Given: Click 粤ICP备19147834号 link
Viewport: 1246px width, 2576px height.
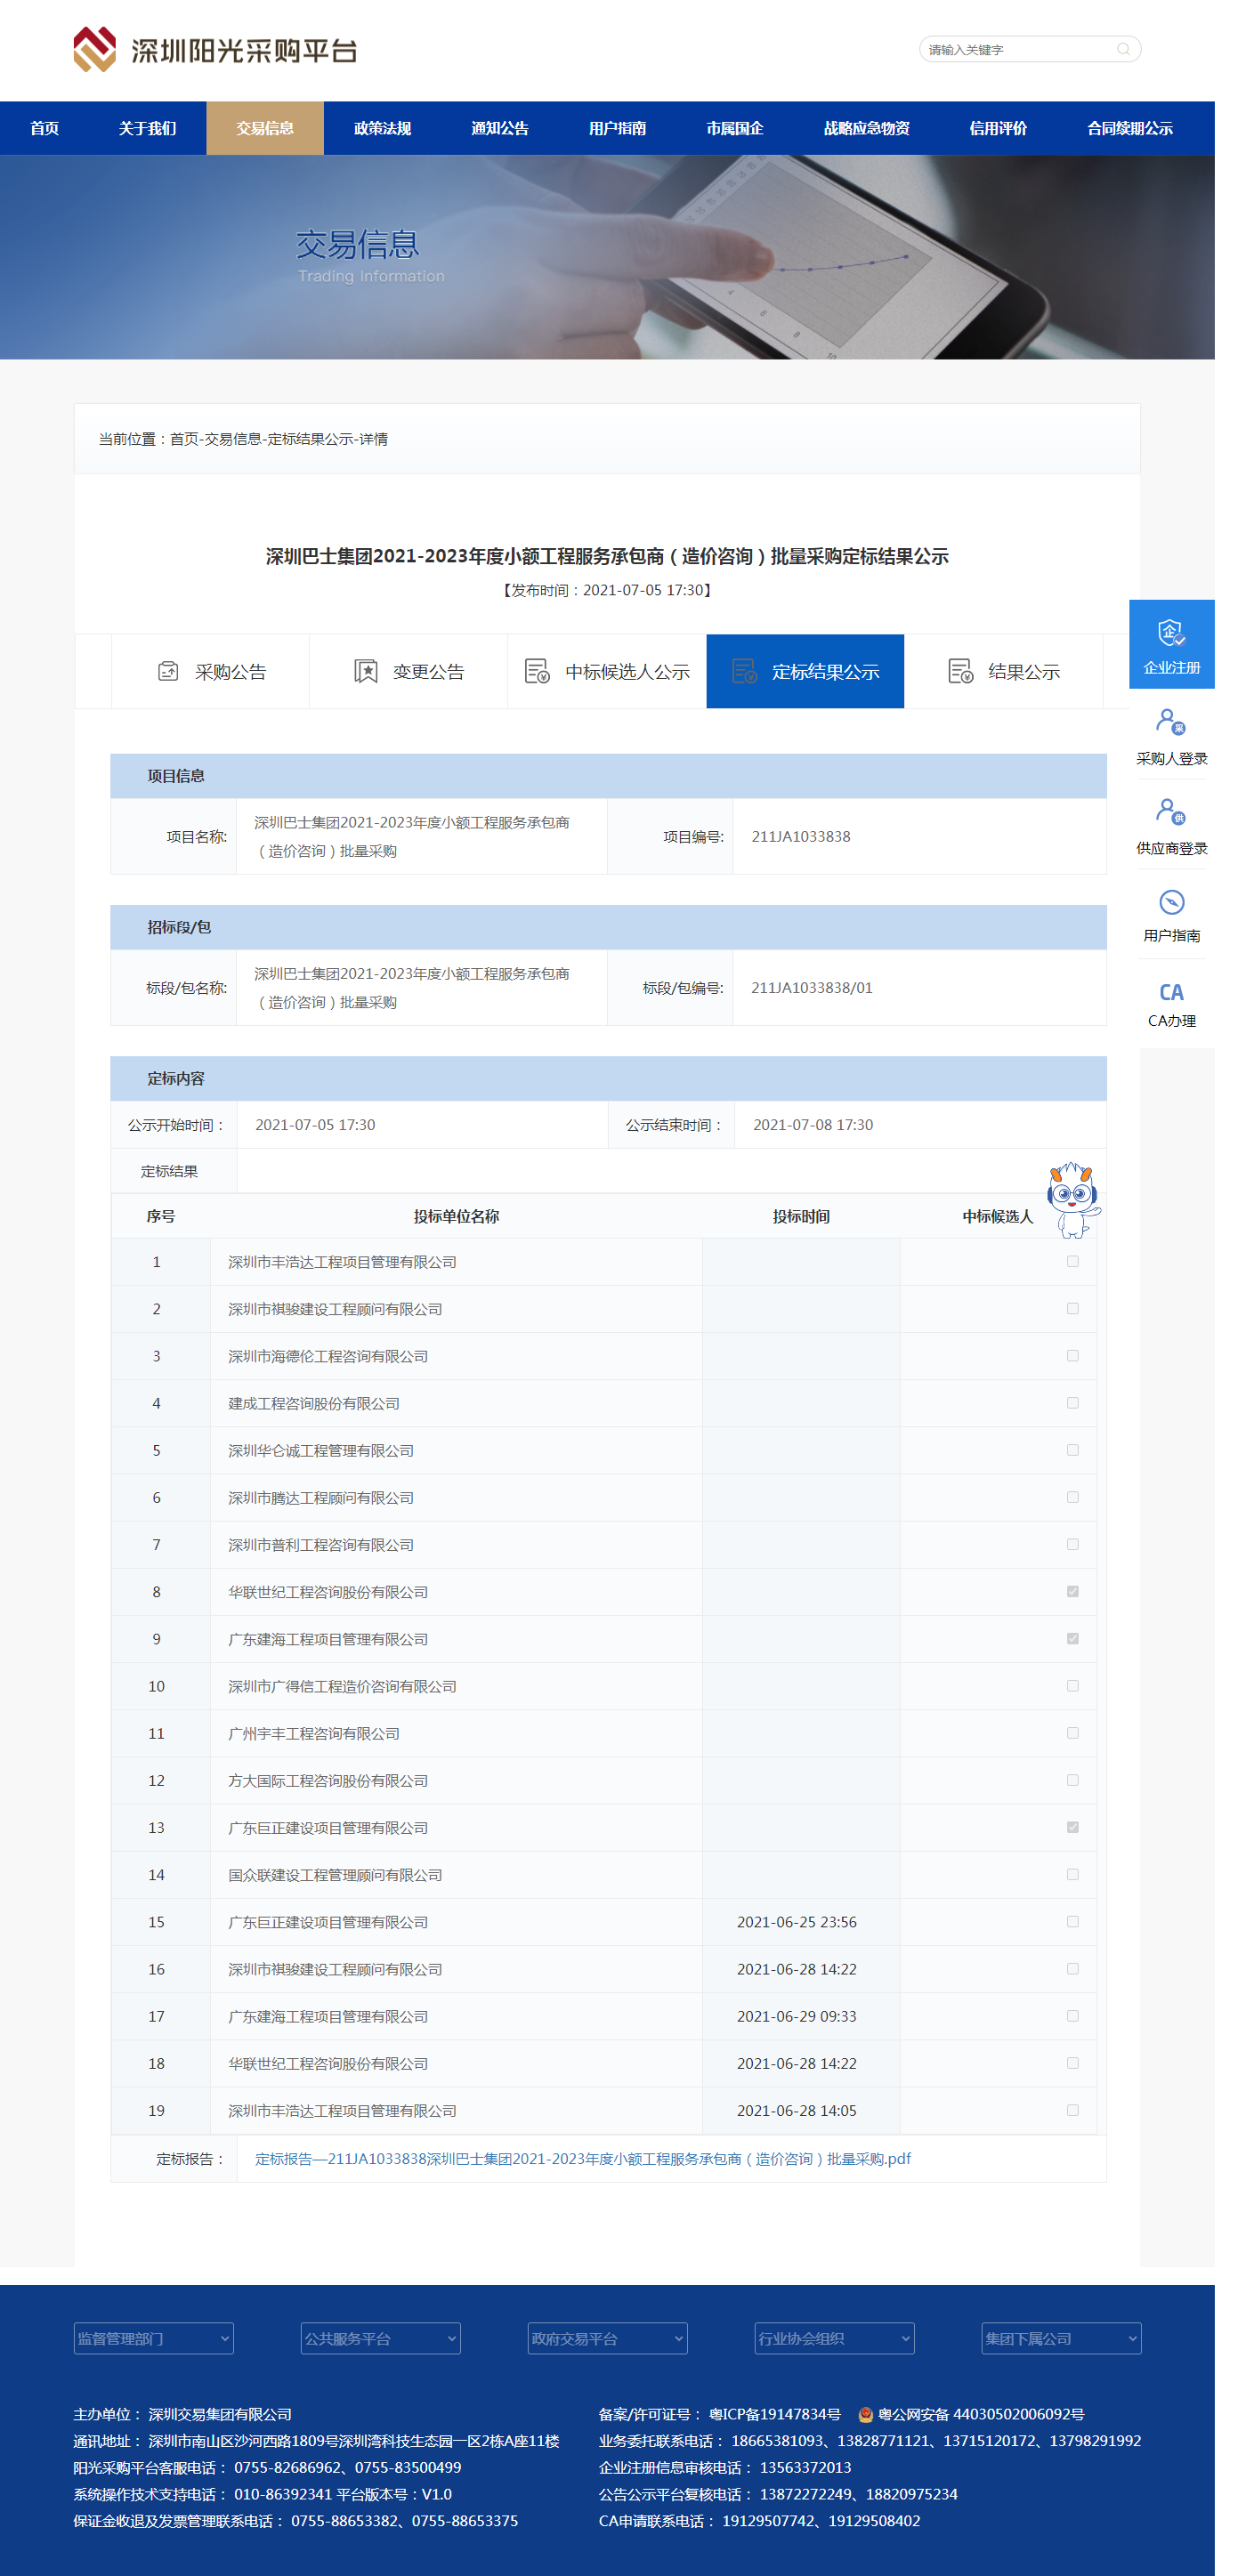Looking at the screenshot, I should click(x=775, y=2414).
